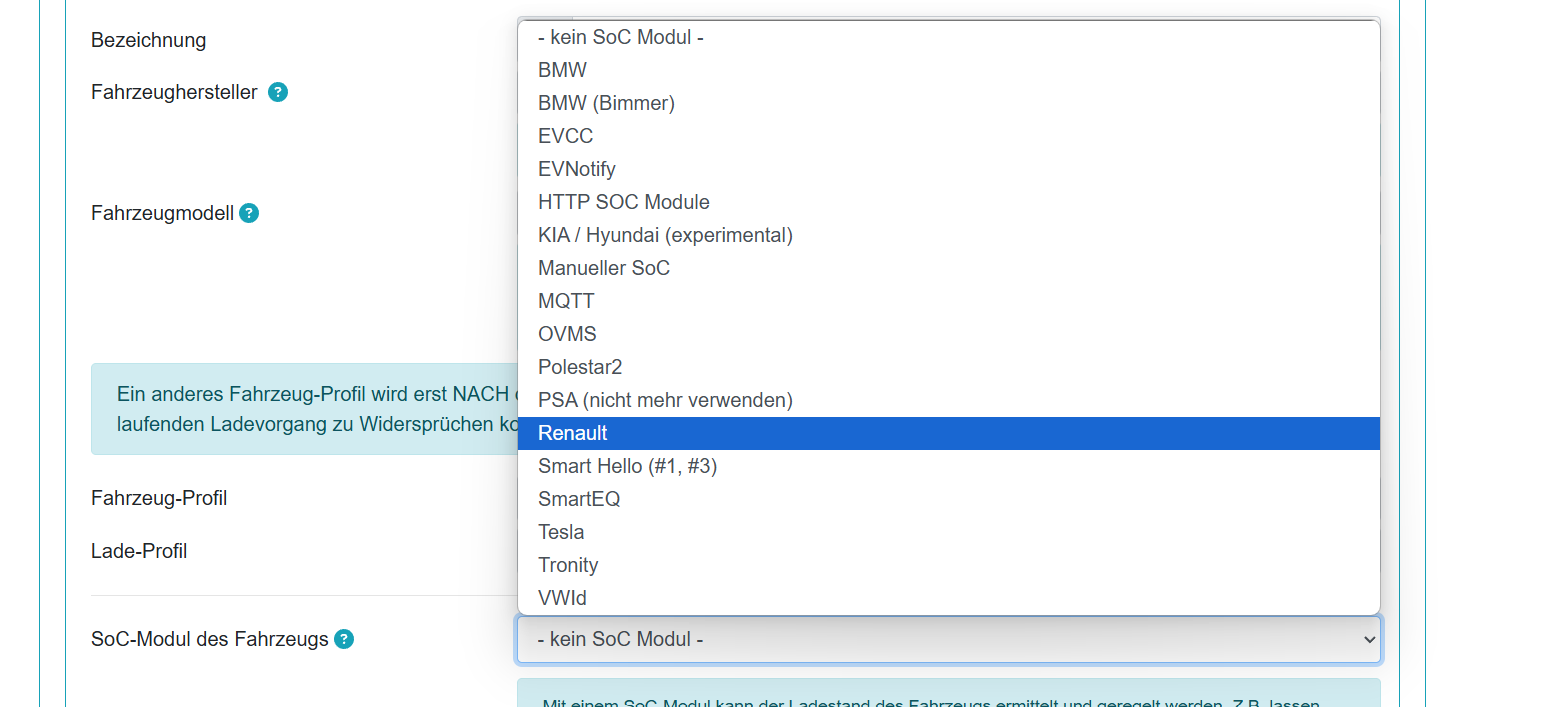
Task: Click the Lade-Profil label
Action: (139, 551)
